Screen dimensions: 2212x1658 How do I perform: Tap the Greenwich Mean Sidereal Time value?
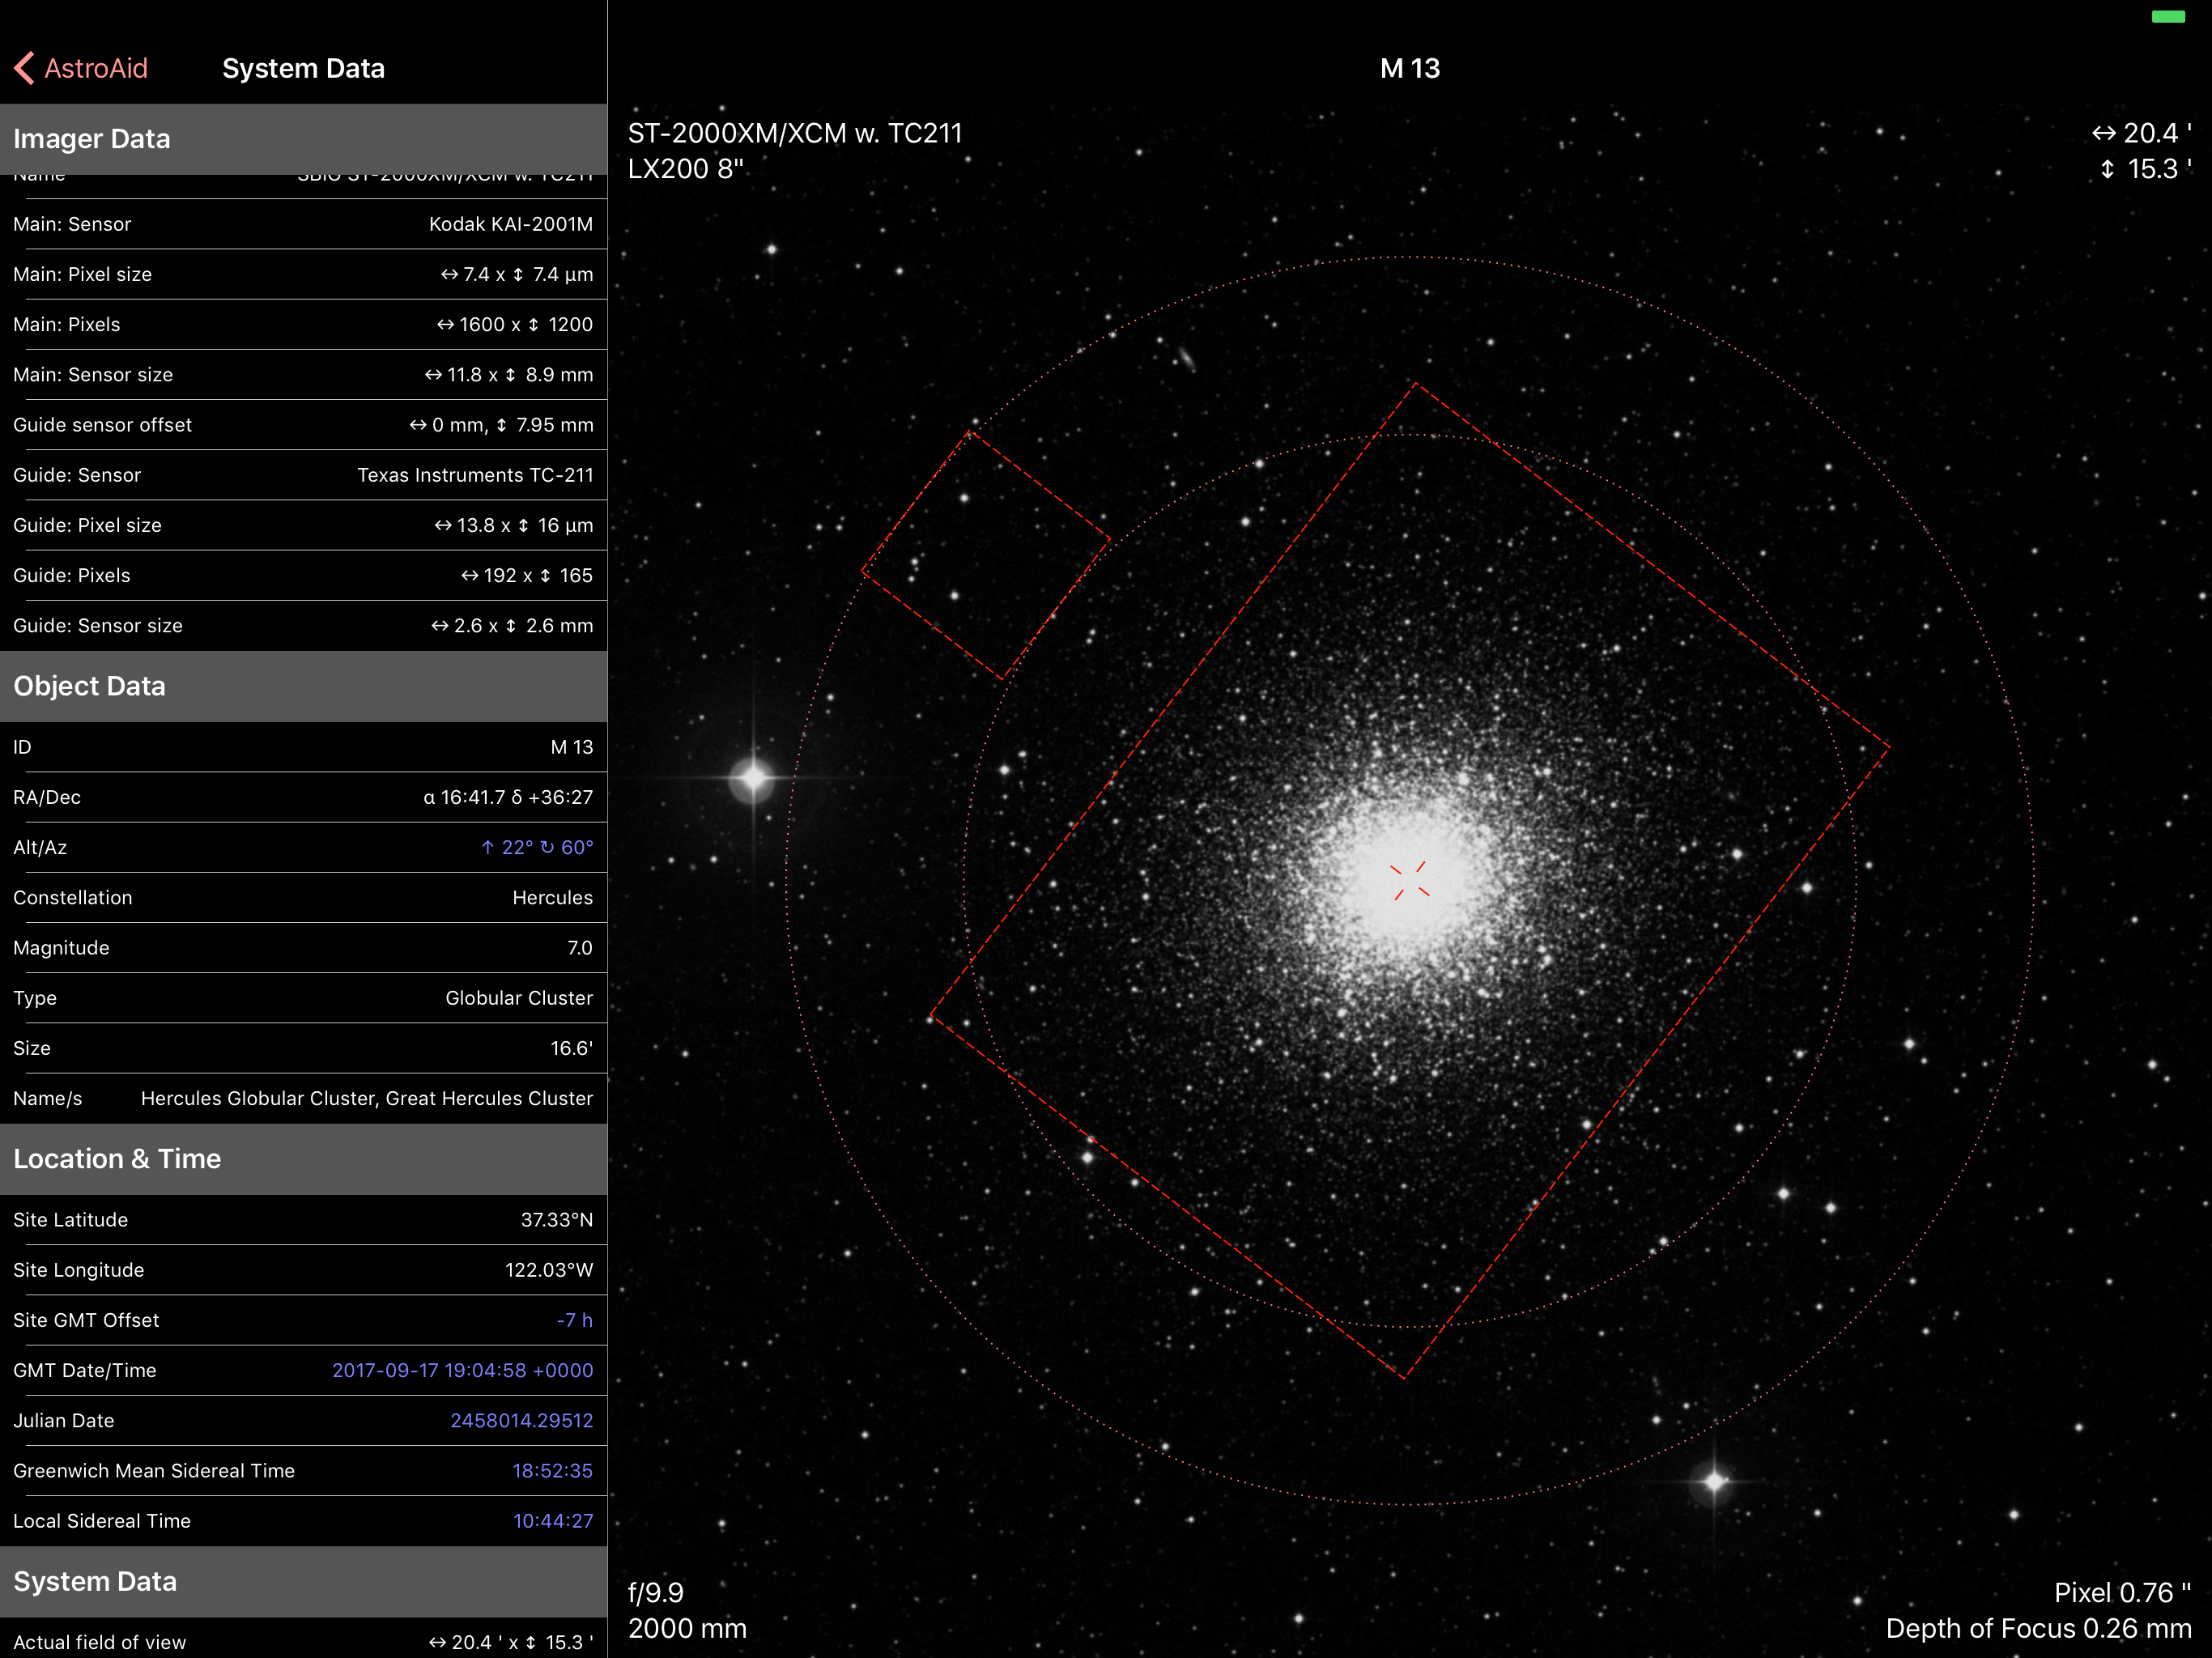point(552,1471)
